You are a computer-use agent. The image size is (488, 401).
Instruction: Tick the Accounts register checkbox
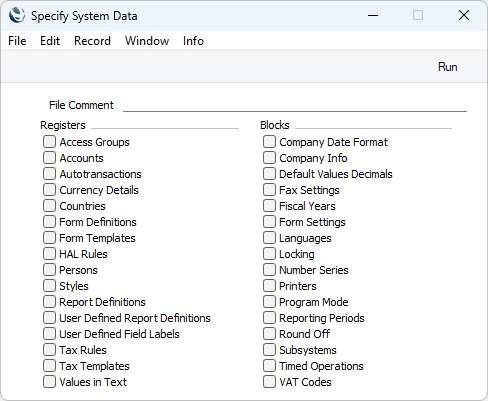coord(49,158)
